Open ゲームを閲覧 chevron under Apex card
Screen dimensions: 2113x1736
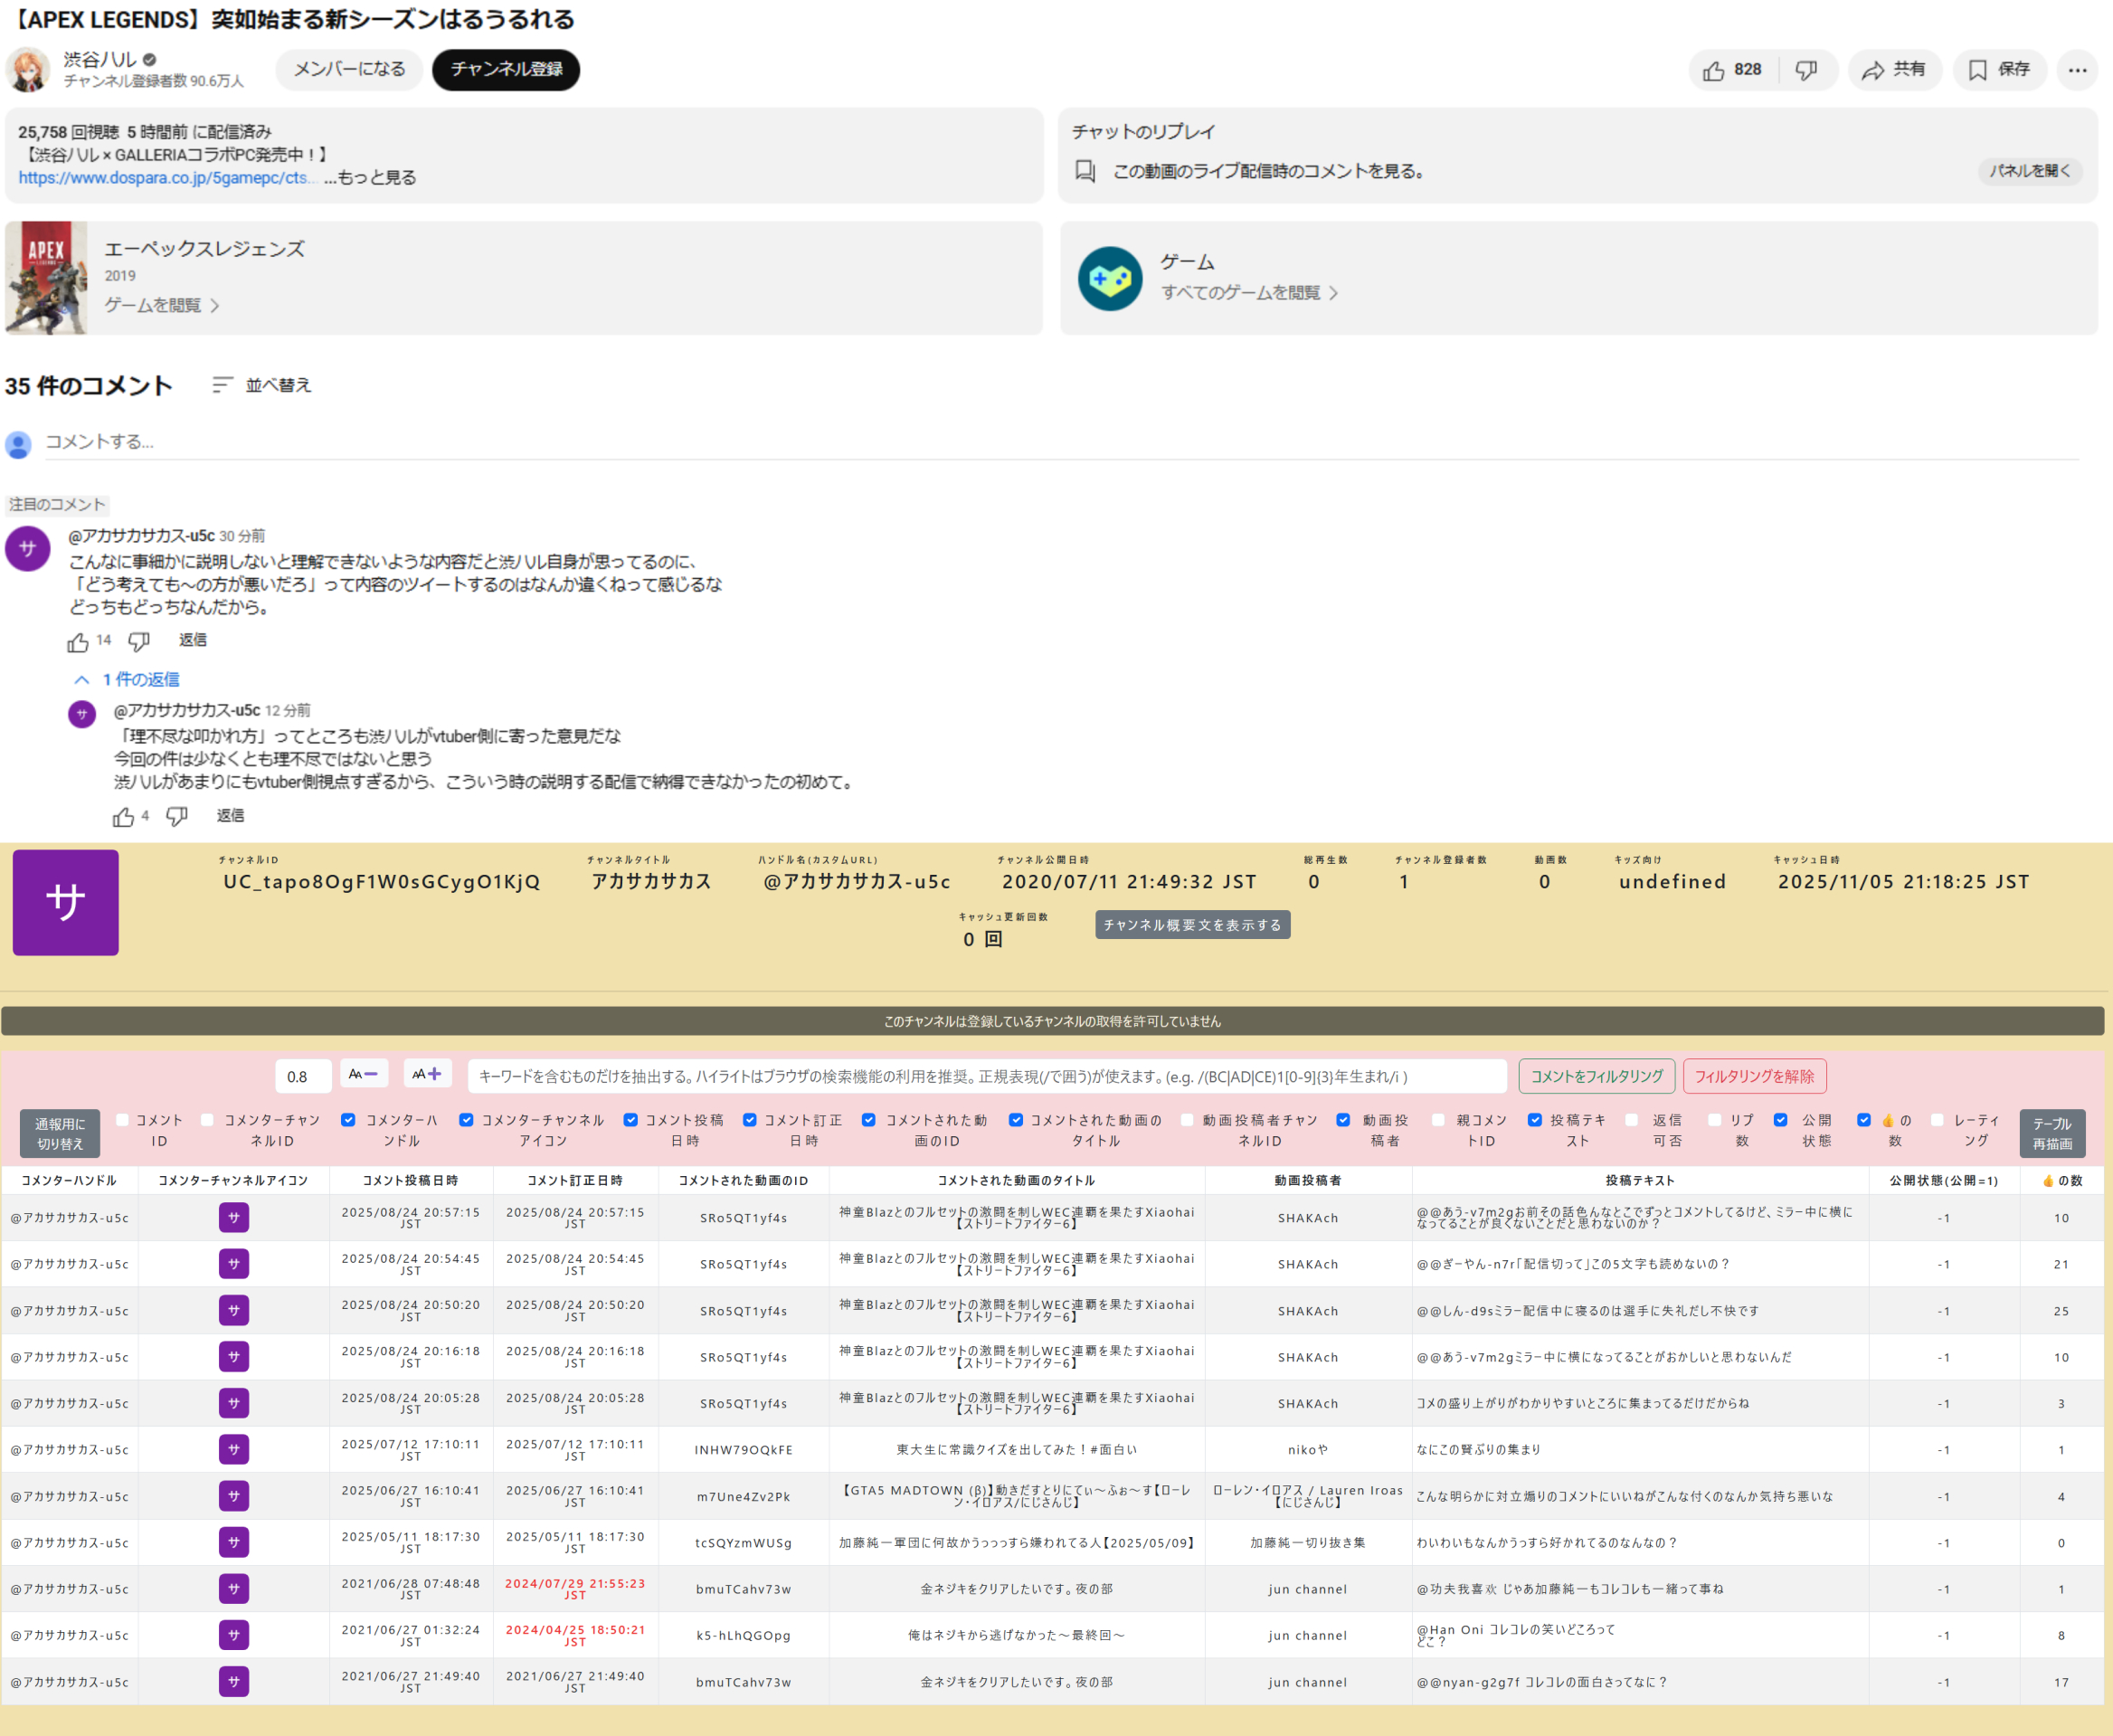(214, 305)
